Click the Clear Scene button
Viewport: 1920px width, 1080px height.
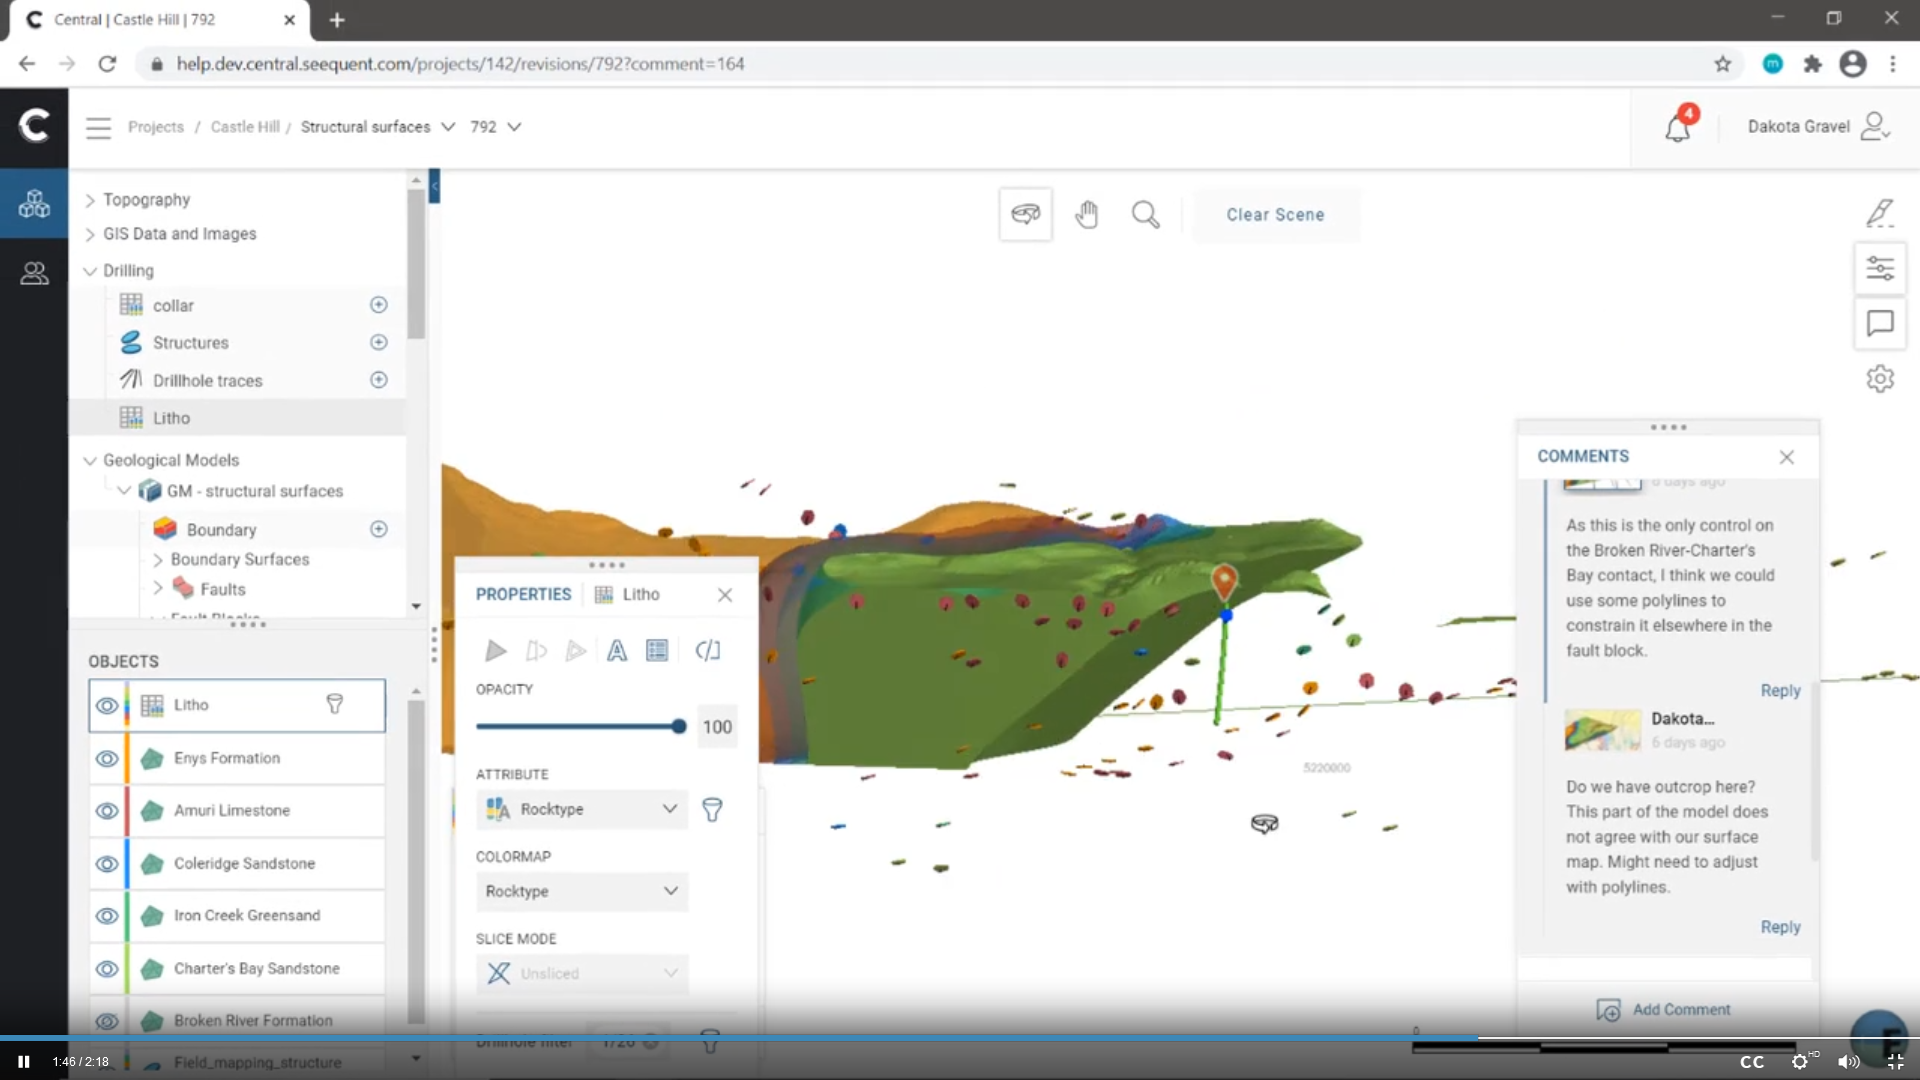1275,215
